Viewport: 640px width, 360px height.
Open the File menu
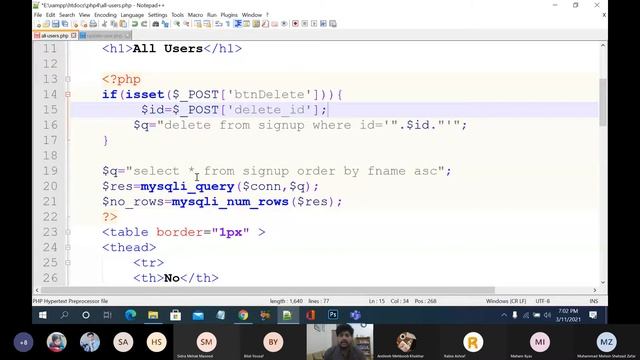(x=38, y=15)
